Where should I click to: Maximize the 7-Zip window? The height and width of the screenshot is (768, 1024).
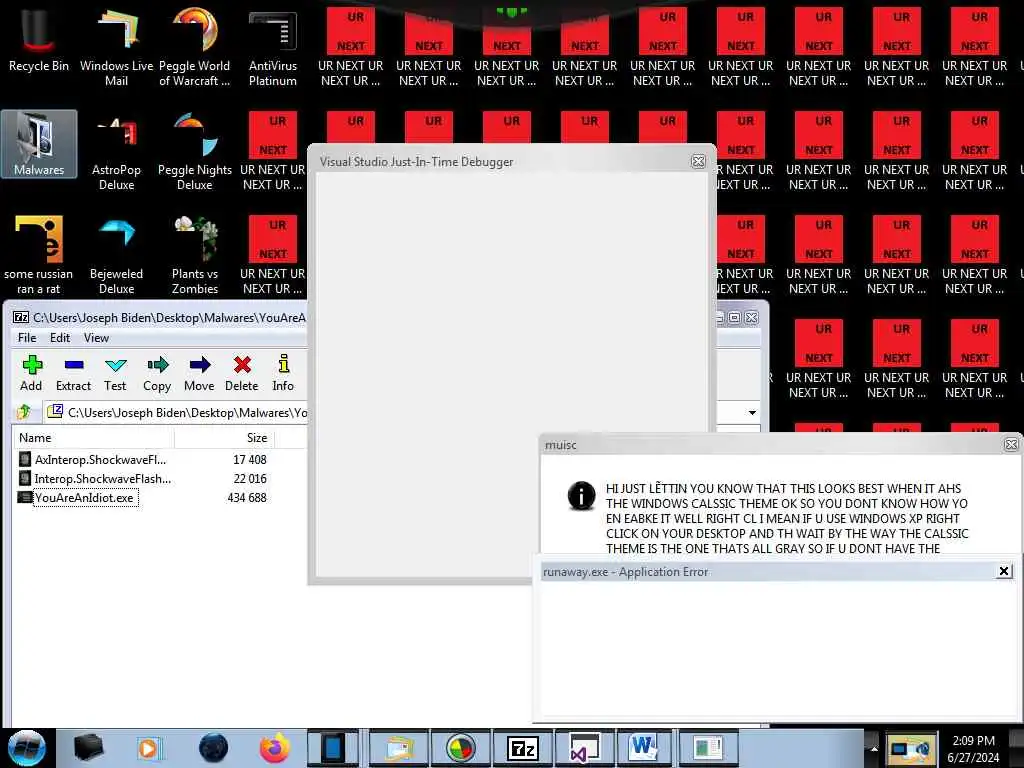pos(735,317)
